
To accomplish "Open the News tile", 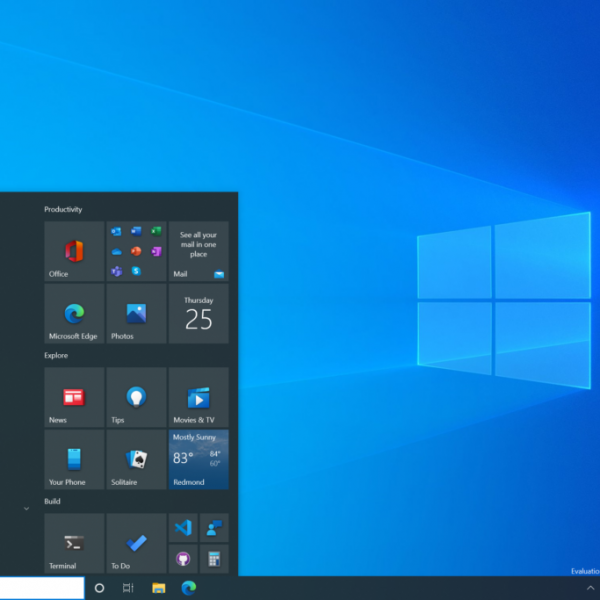I will (74, 397).
